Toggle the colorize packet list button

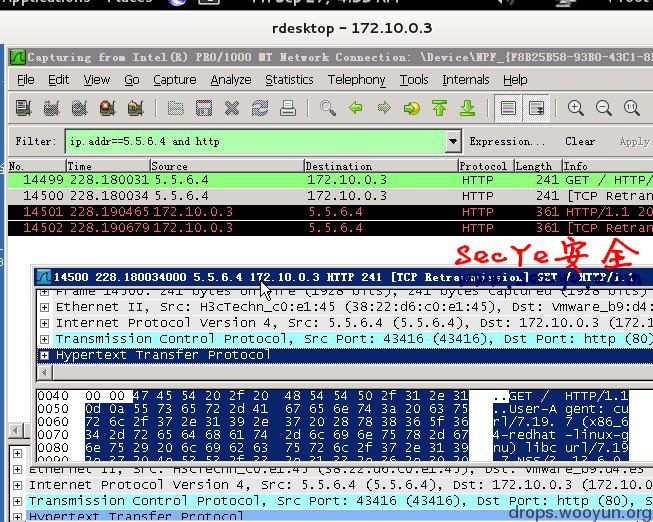click(508, 108)
